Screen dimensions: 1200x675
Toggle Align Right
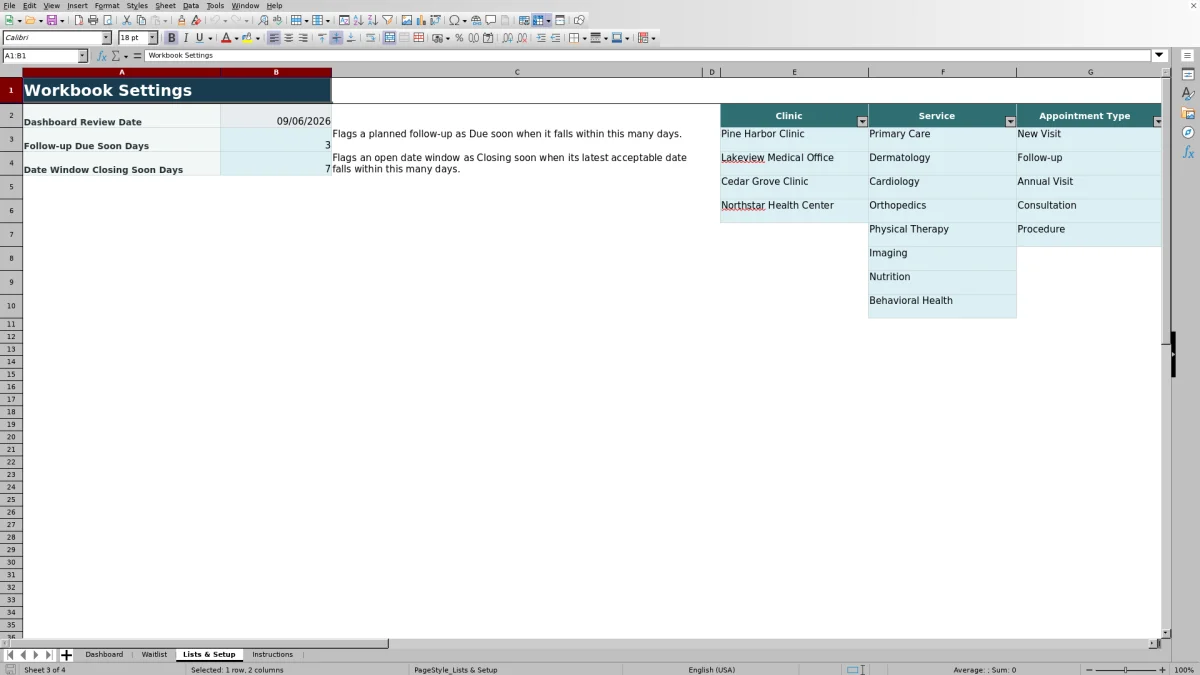(303, 38)
